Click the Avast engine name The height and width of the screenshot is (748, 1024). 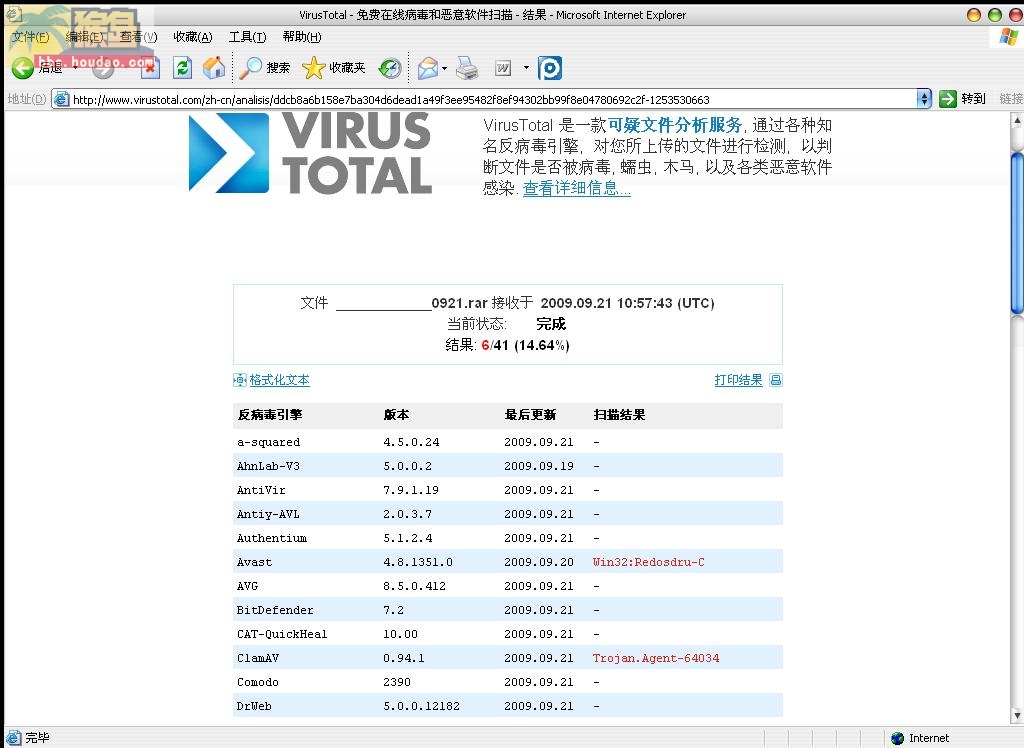(x=254, y=562)
